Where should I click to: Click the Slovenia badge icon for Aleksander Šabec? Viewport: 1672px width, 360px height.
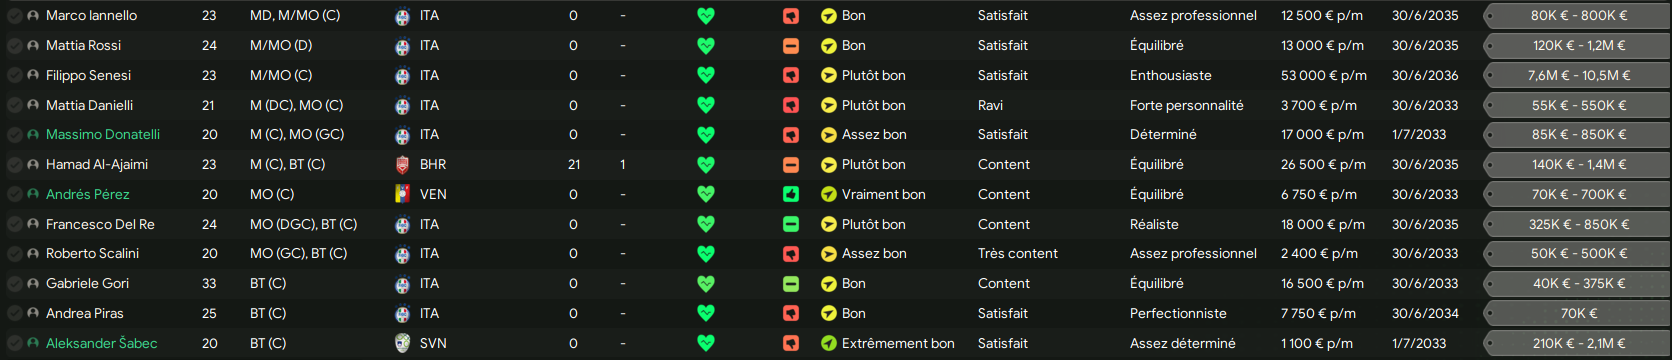[x=402, y=344]
